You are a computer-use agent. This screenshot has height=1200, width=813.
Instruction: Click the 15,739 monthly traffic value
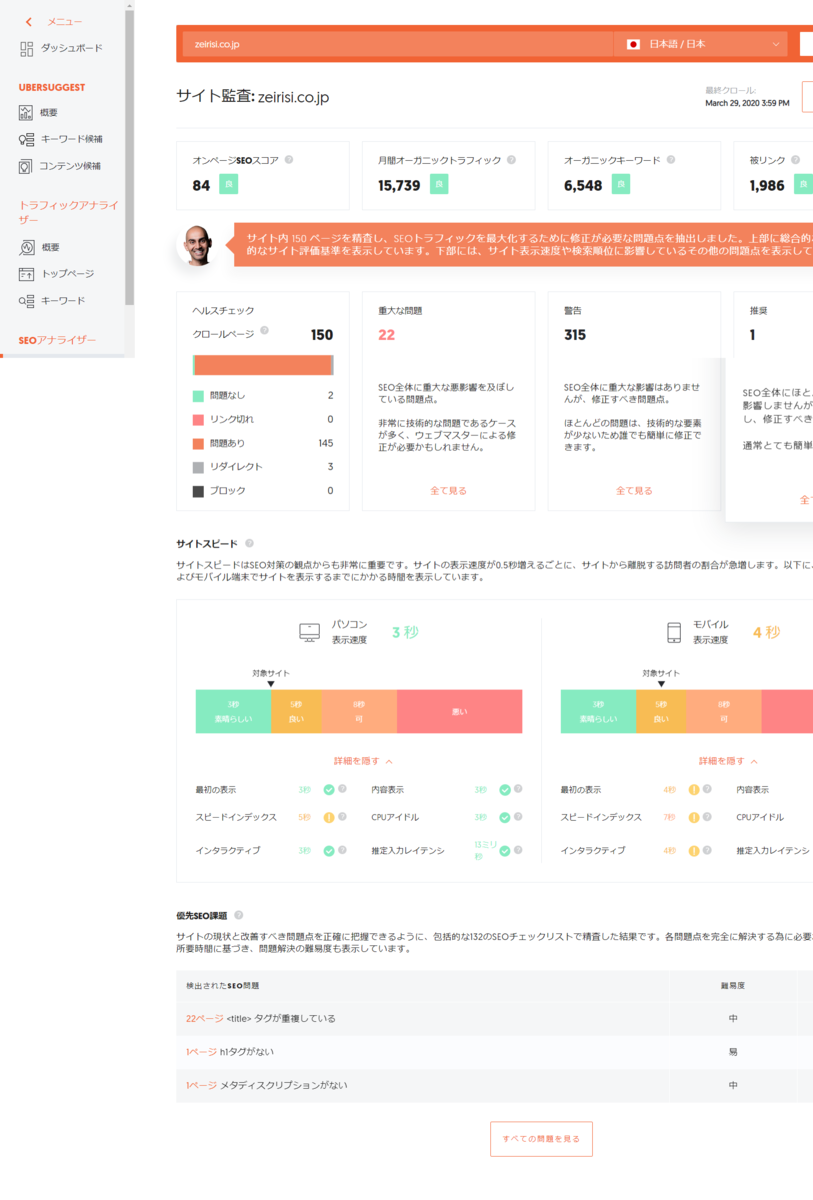tap(399, 185)
